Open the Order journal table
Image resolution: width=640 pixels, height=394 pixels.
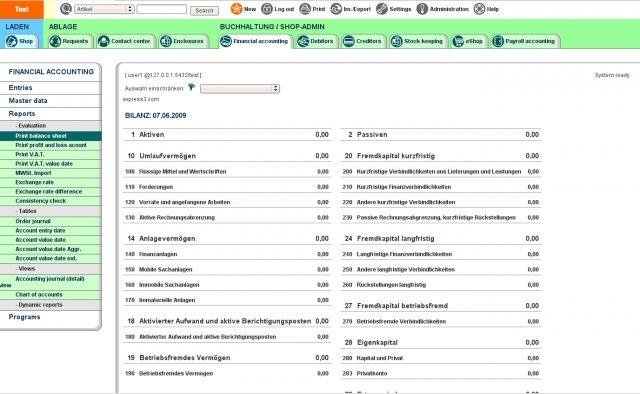coord(51,221)
